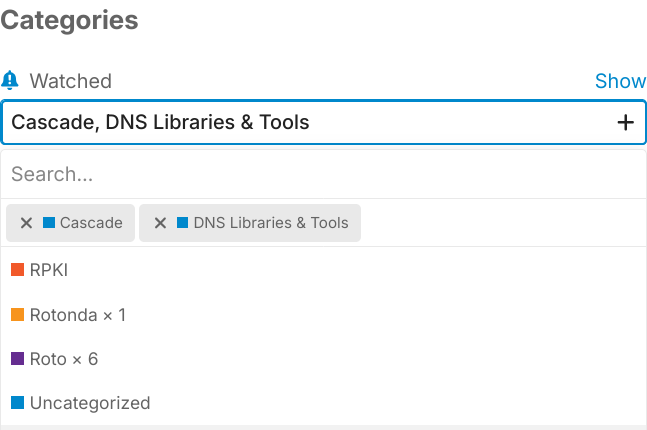Select the RPKI category option

pyautogui.click(x=49, y=270)
